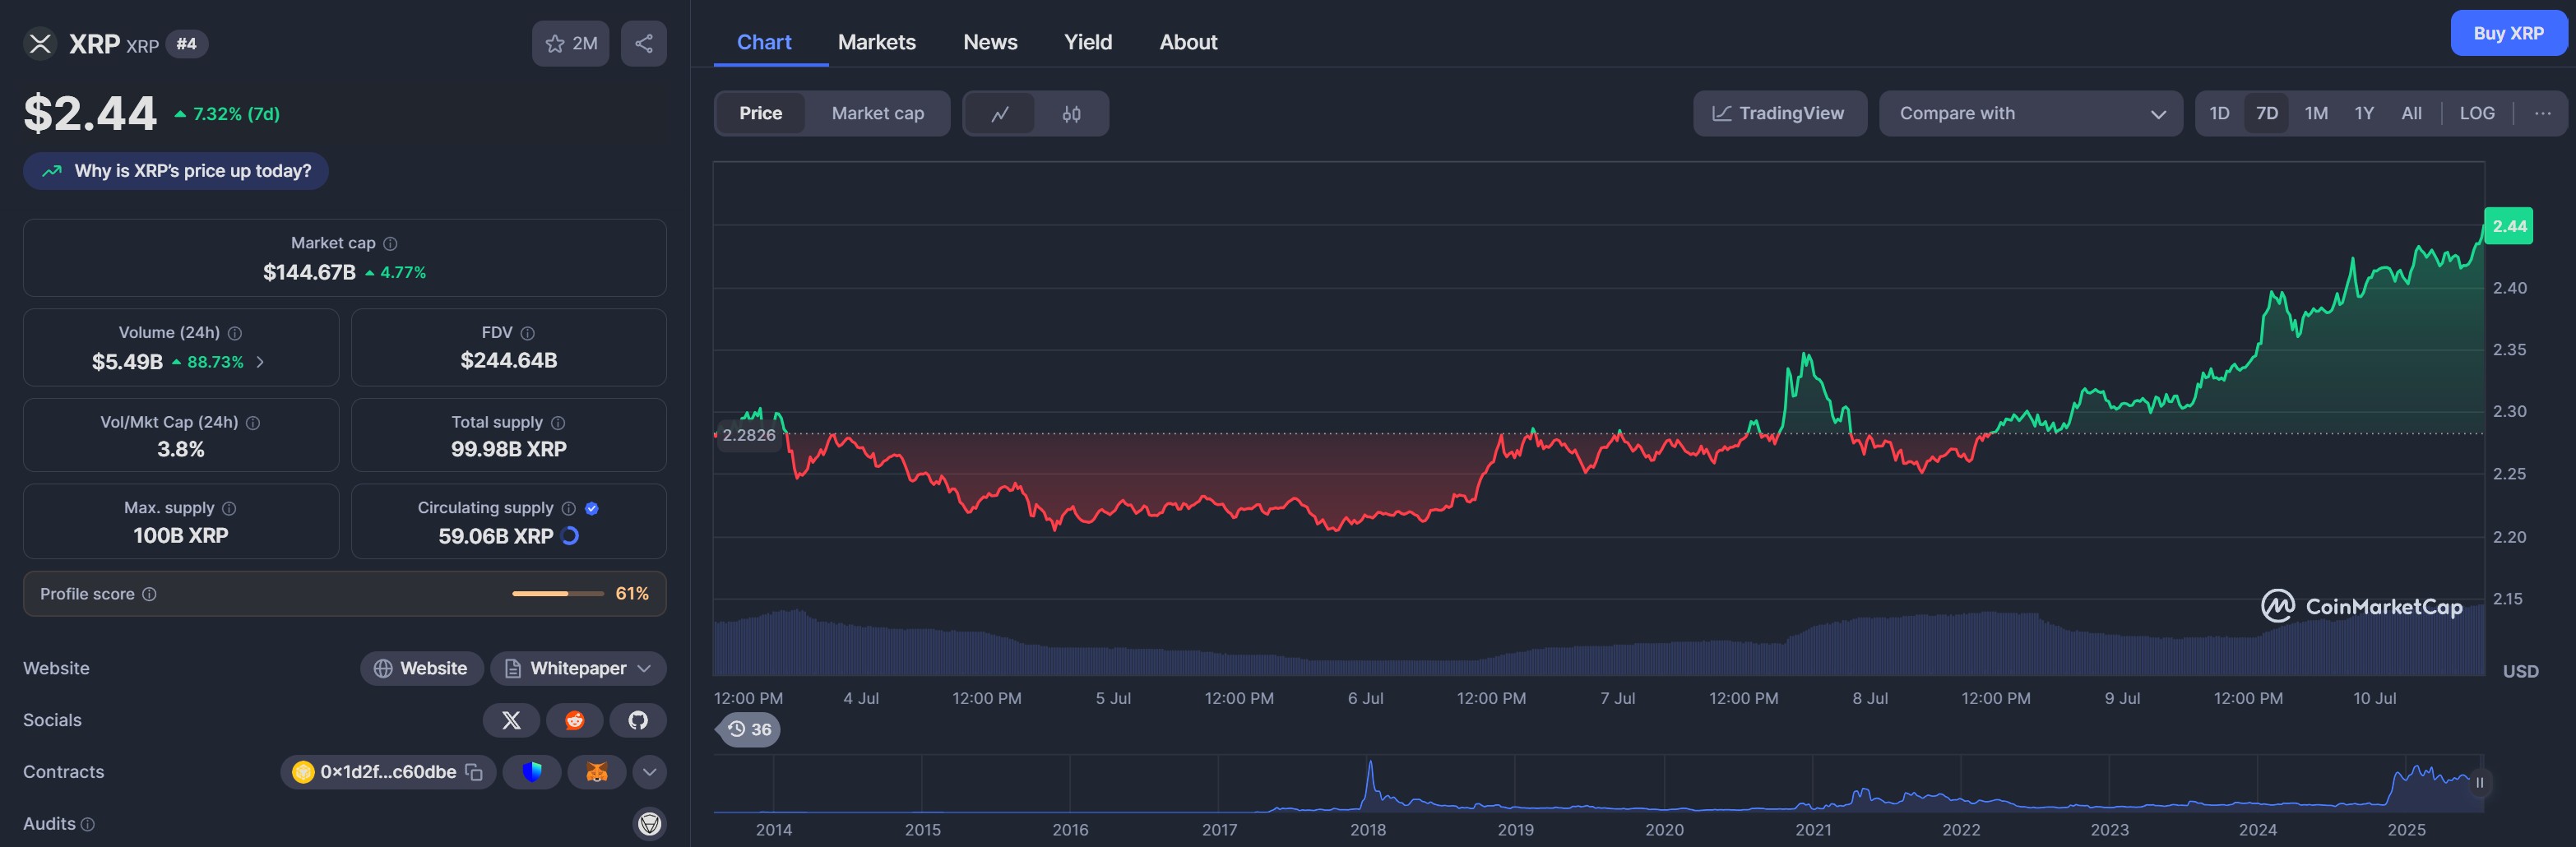The width and height of the screenshot is (2576, 847).
Task: Expand Volume (24h) details arrow
Action: pyautogui.click(x=260, y=362)
